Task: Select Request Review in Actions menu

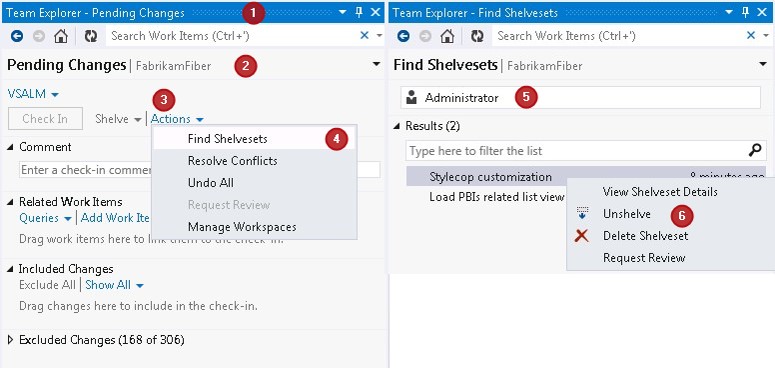Action: pyautogui.click(x=254, y=205)
